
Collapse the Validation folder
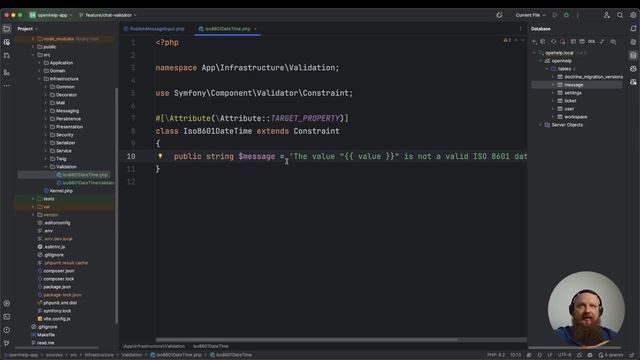coord(46,167)
